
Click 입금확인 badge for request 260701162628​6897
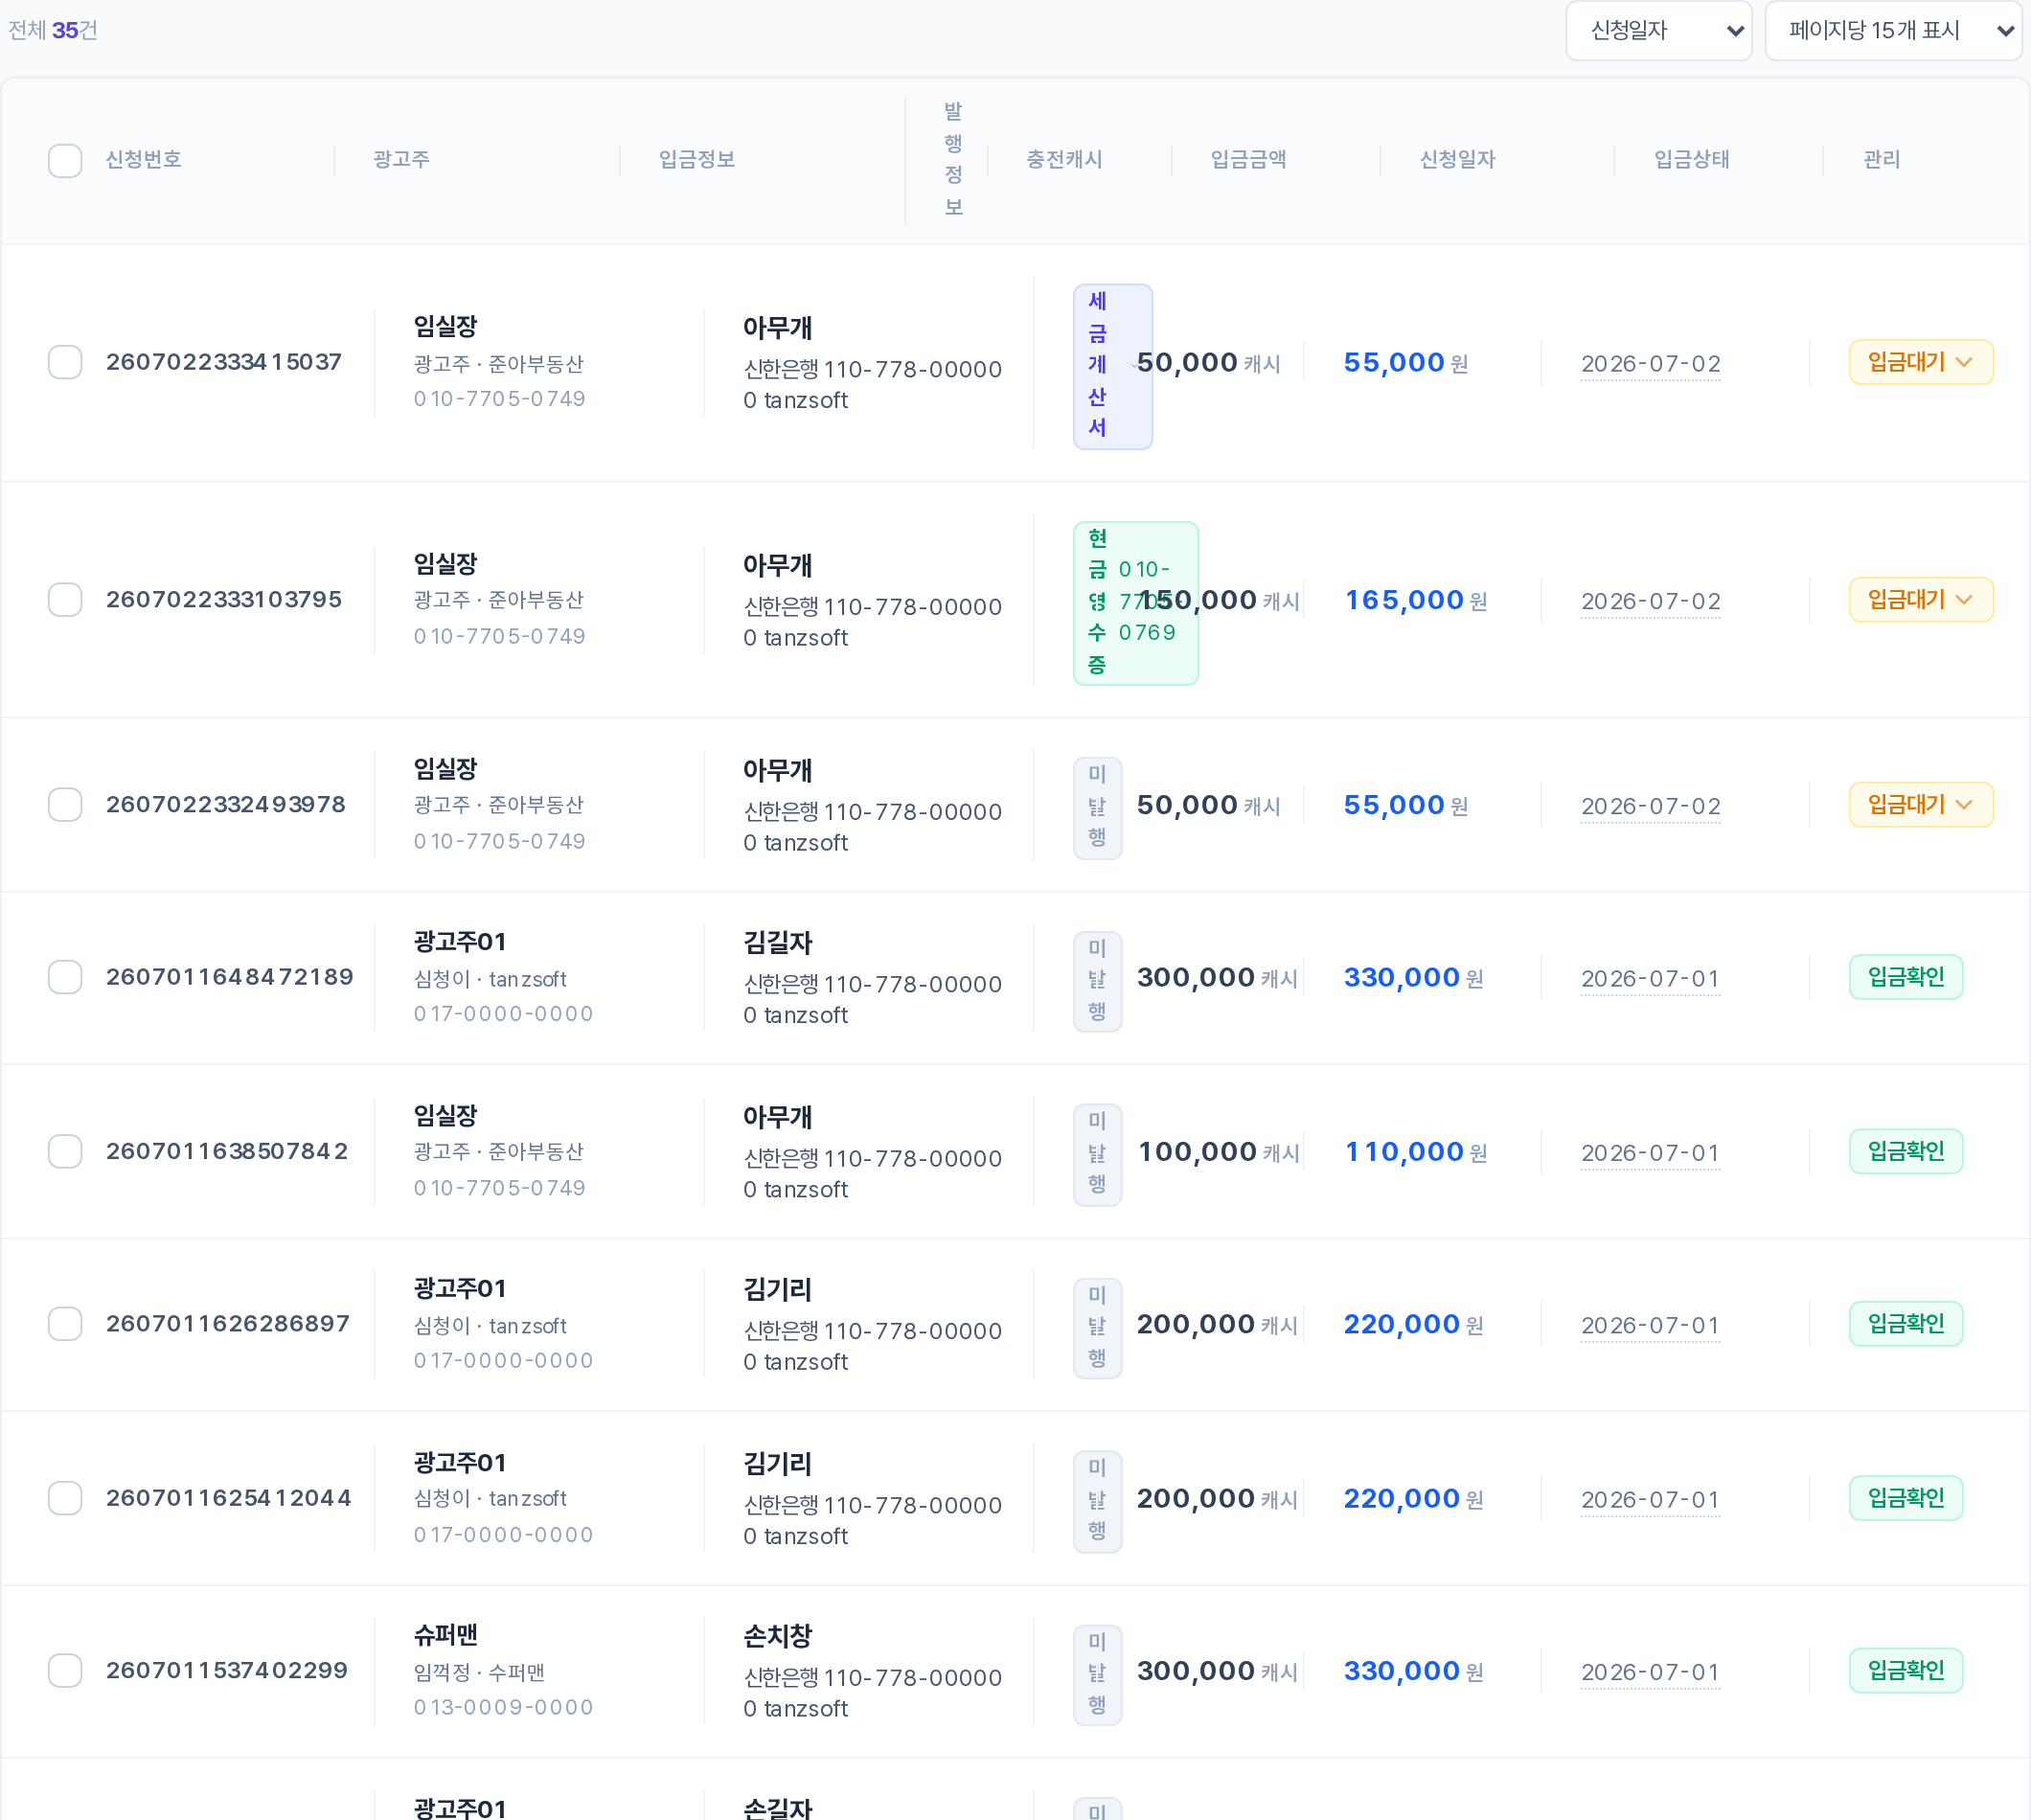point(1906,1324)
